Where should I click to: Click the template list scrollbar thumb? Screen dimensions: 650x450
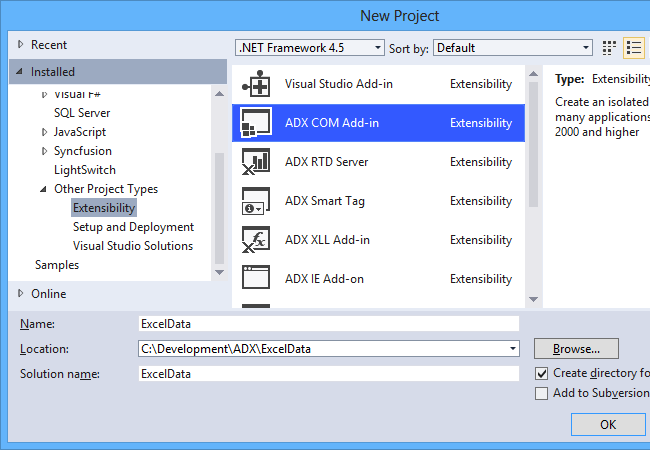[x=534, y=144]
